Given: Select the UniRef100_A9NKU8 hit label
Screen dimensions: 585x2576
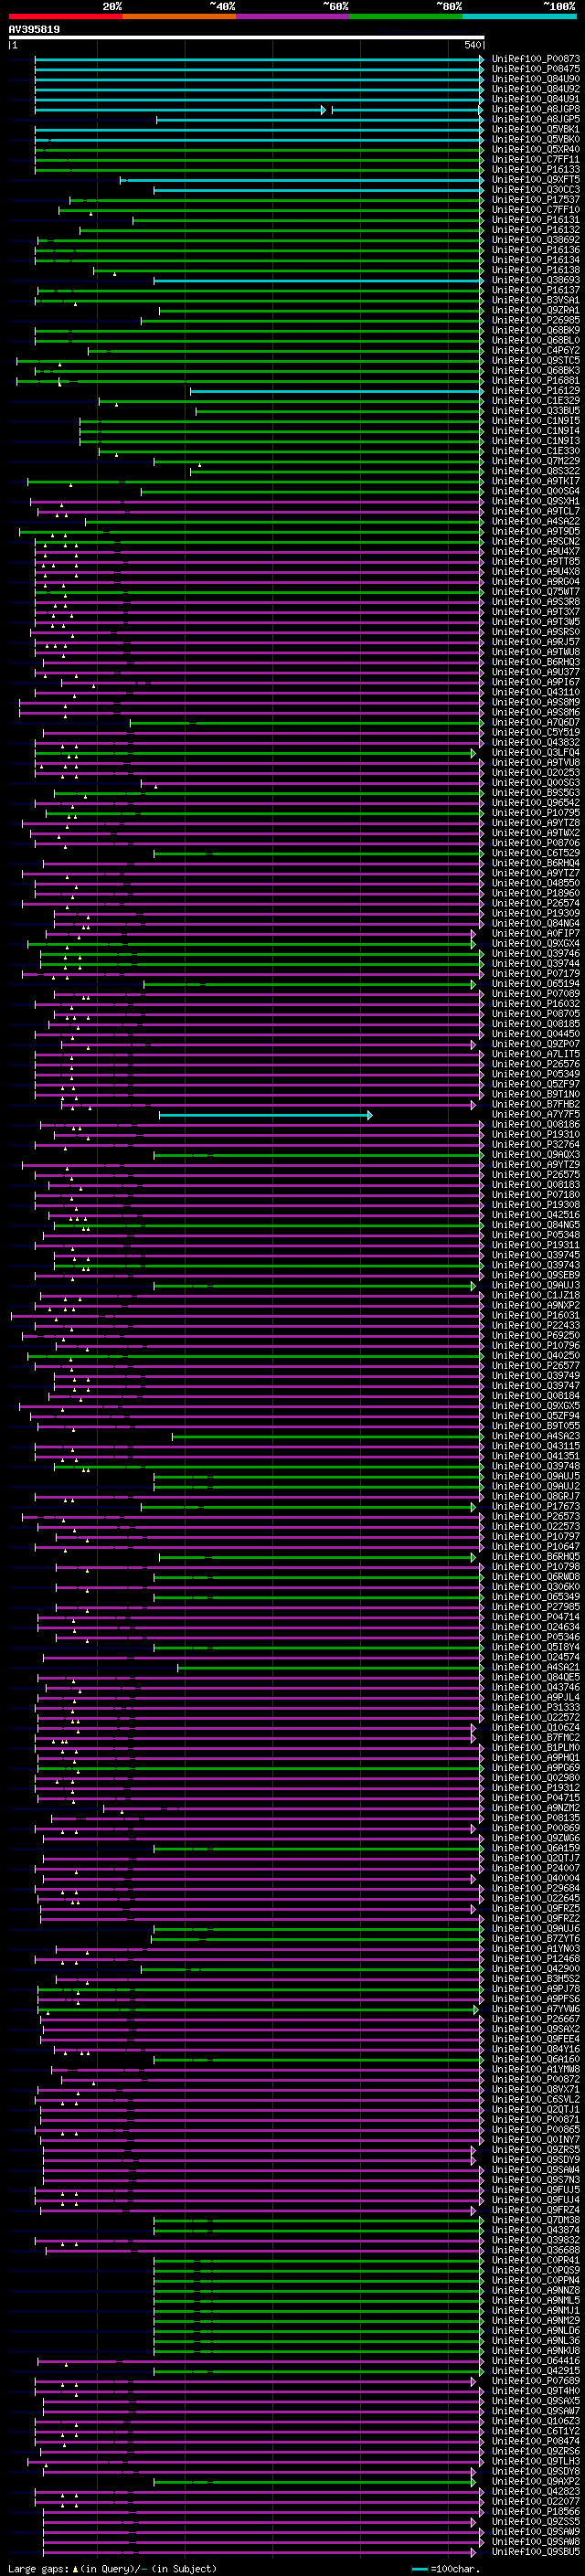Looking at the screenshot, I should (x=536, y=2351).
